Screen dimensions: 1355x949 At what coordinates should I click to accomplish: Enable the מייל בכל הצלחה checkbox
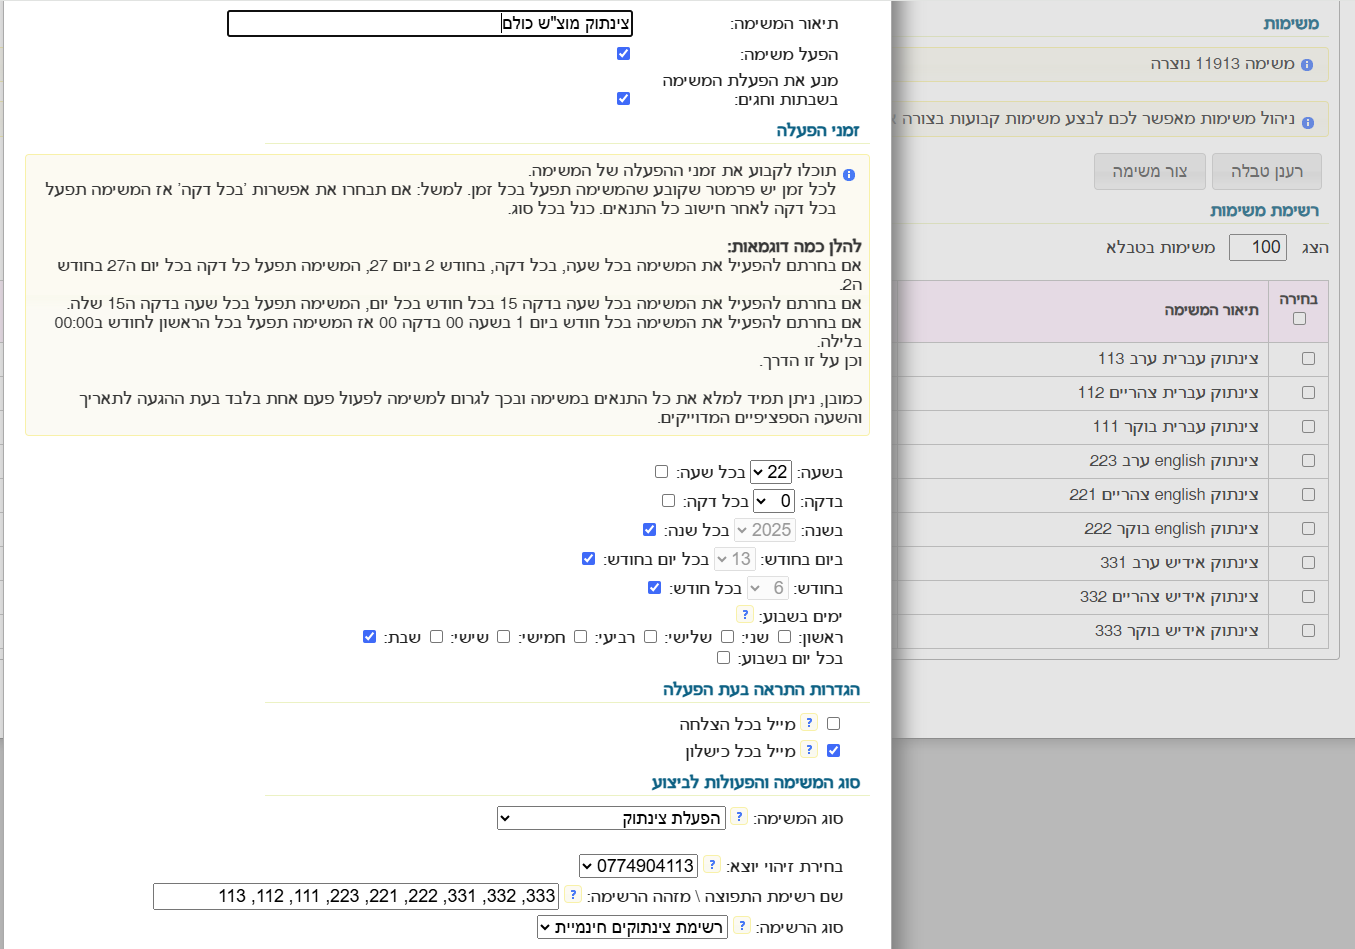[x=833, y=723]
